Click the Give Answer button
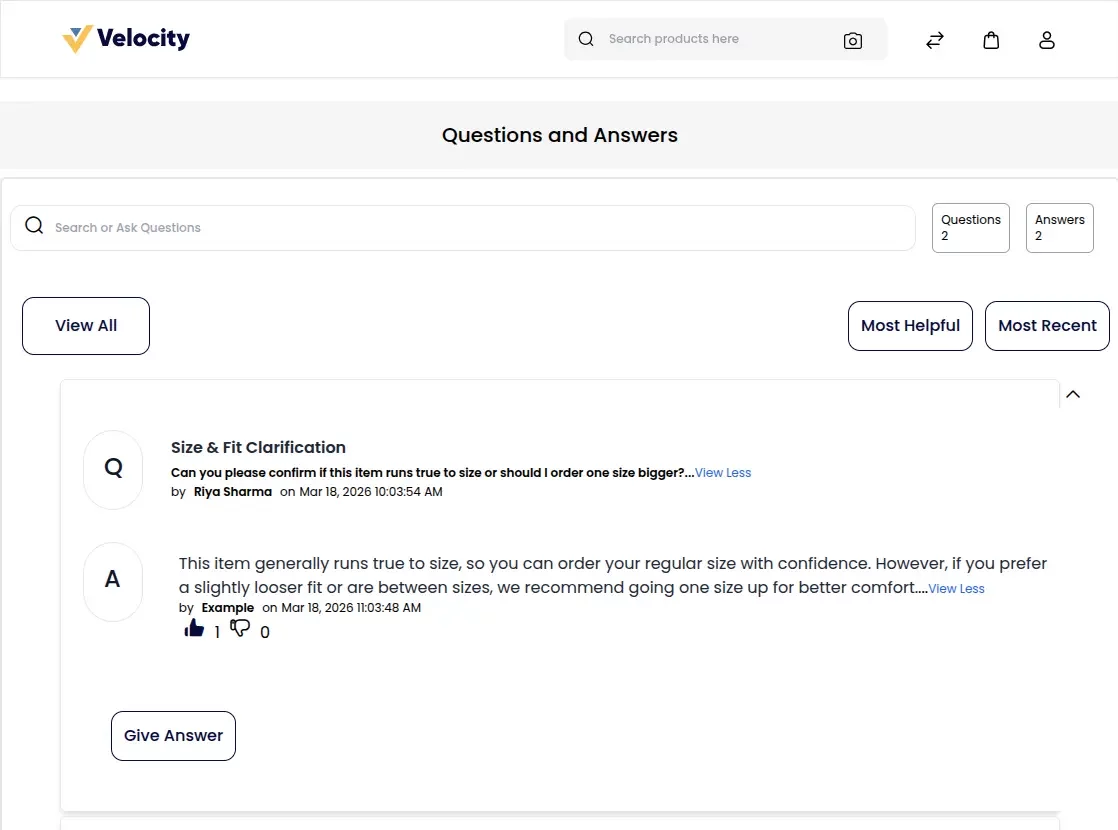This screenshot has width=1118, height=830. 173,736
